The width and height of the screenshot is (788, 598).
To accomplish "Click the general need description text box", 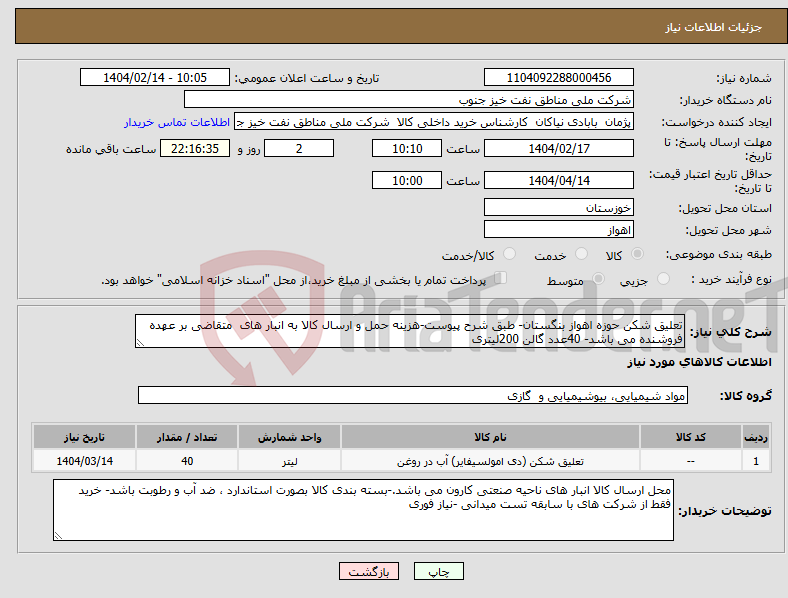I will point(410,331).
